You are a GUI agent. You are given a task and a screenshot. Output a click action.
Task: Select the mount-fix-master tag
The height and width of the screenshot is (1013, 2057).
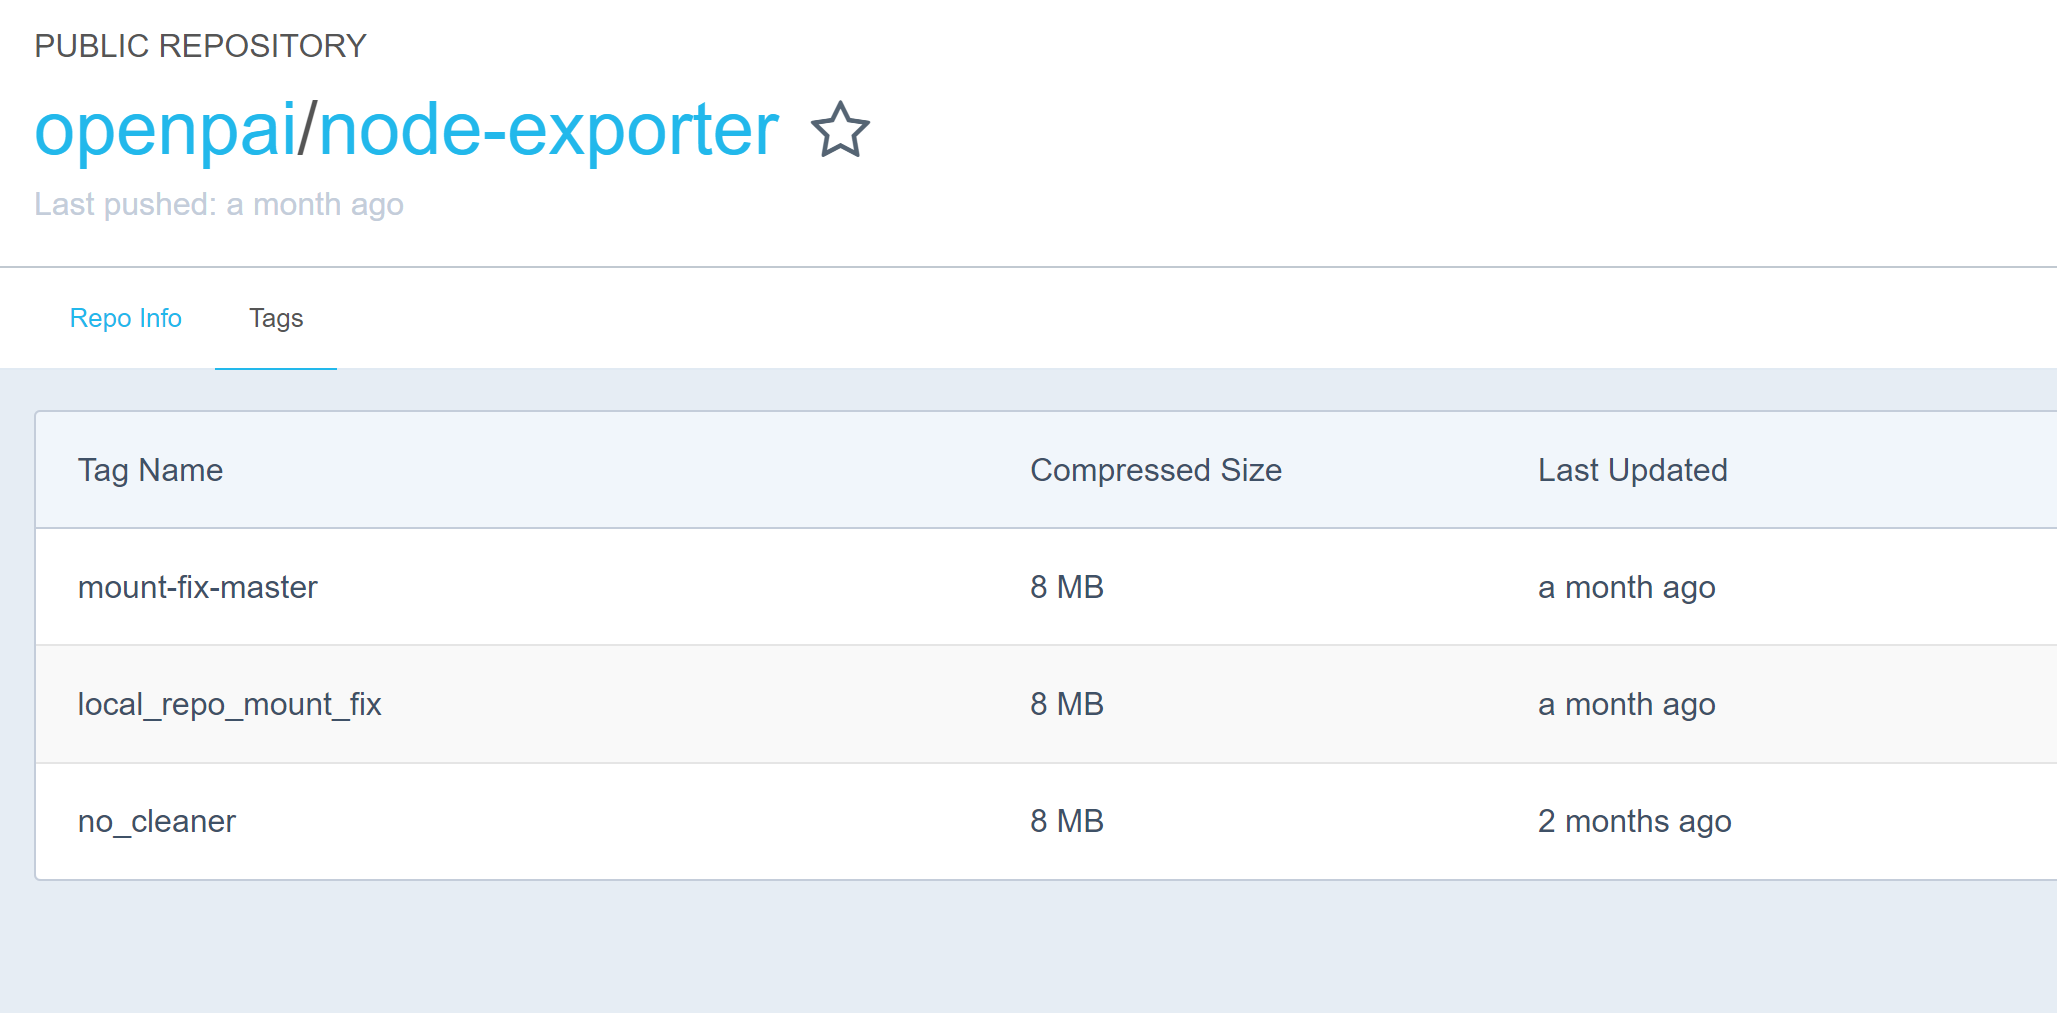(197, 587)
